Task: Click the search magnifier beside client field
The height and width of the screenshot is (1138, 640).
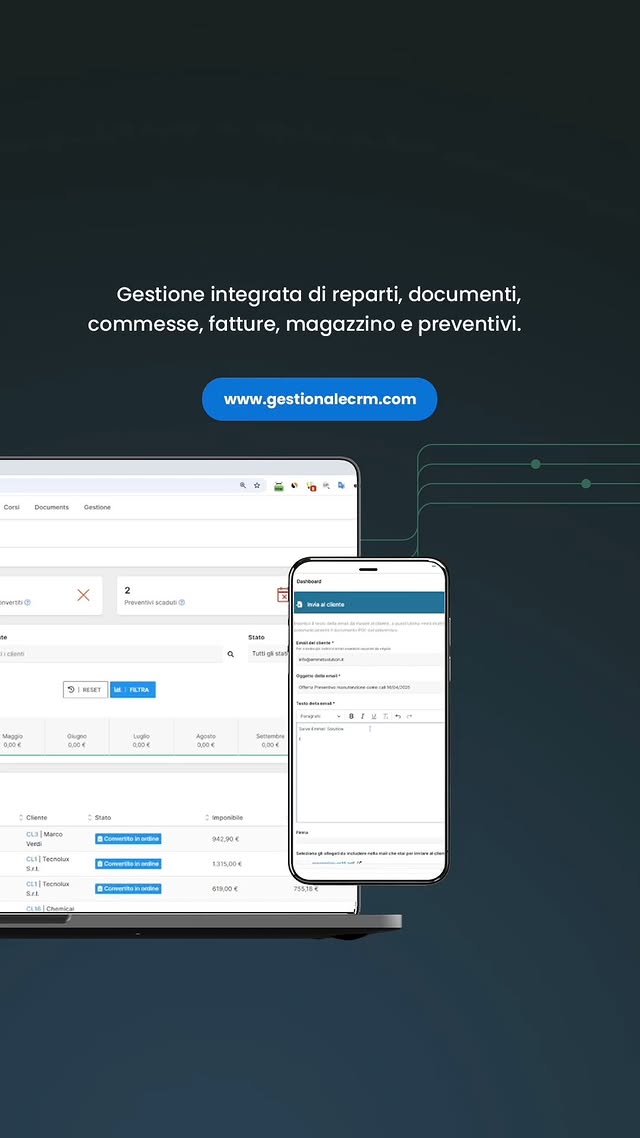Action: pos(231,654)
